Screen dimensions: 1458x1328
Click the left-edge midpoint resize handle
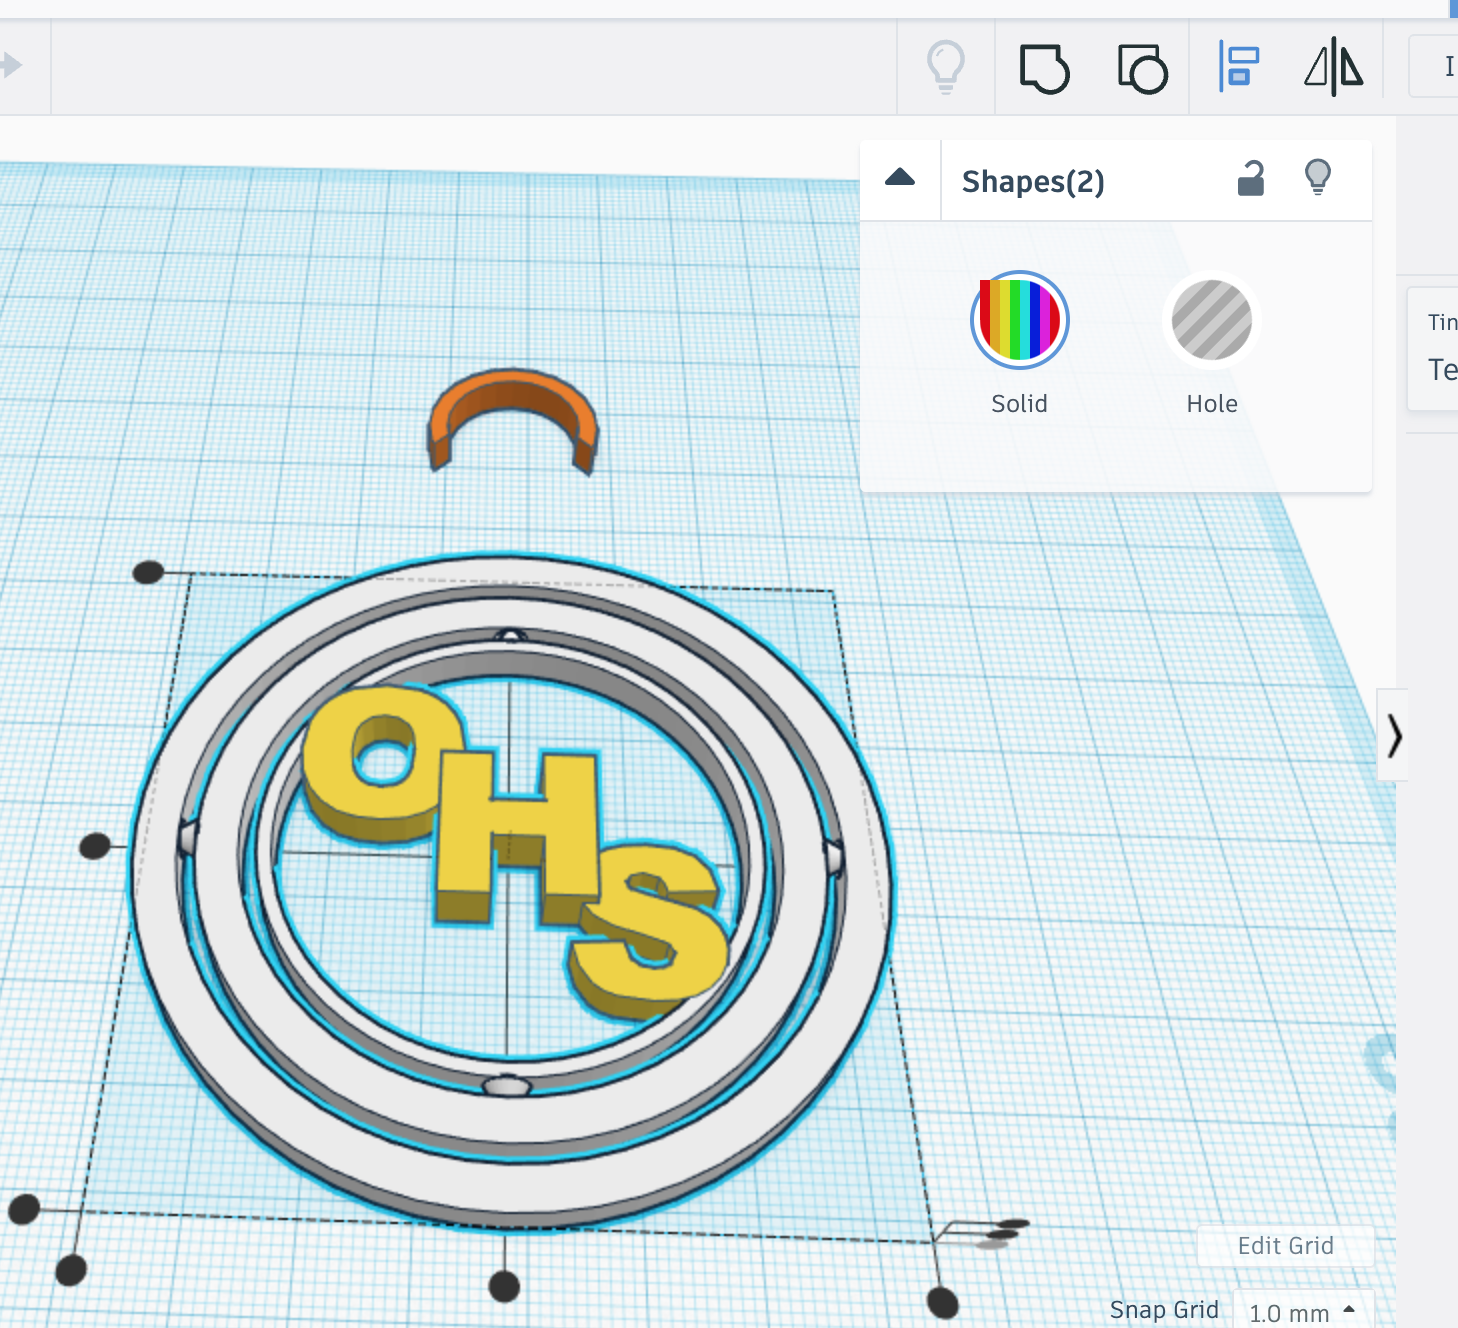click(95, 846)
